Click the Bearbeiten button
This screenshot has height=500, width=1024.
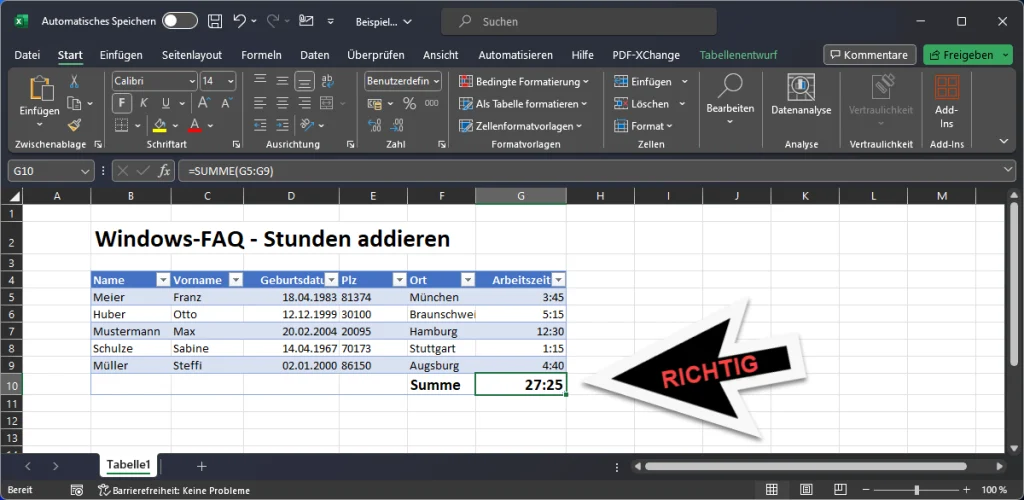pos(730,100)
